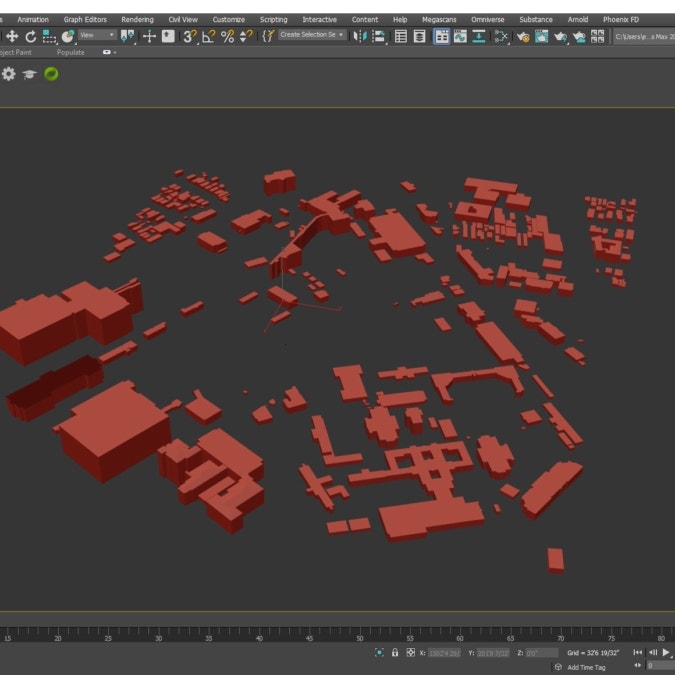This screenshot has width=675, height=675.
Task: Click the green torus icon
Action: pos(51,74)
